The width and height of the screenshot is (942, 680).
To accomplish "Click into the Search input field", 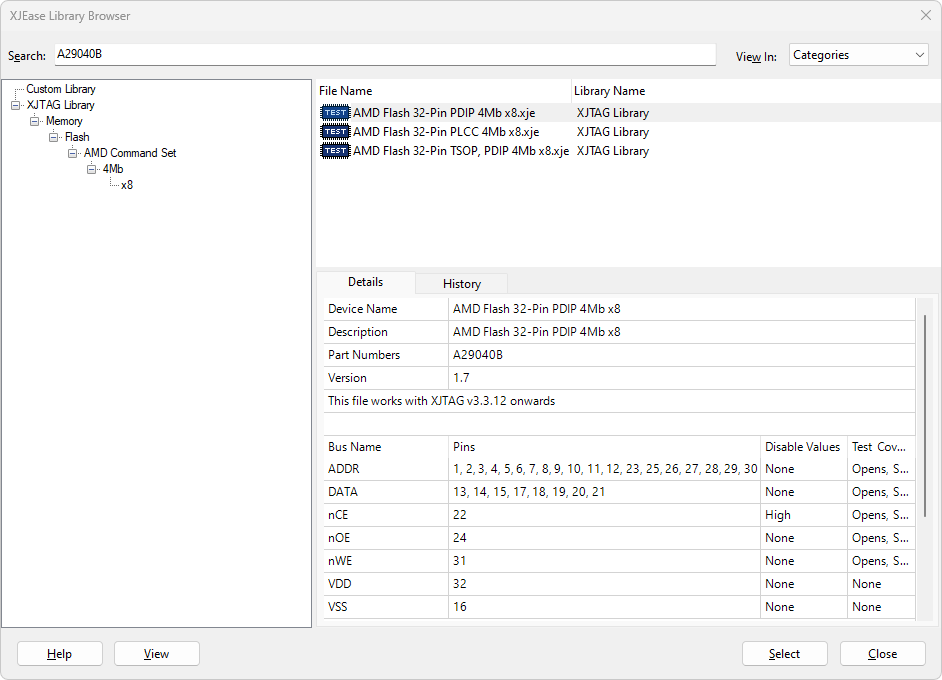I will pos(385,55).
